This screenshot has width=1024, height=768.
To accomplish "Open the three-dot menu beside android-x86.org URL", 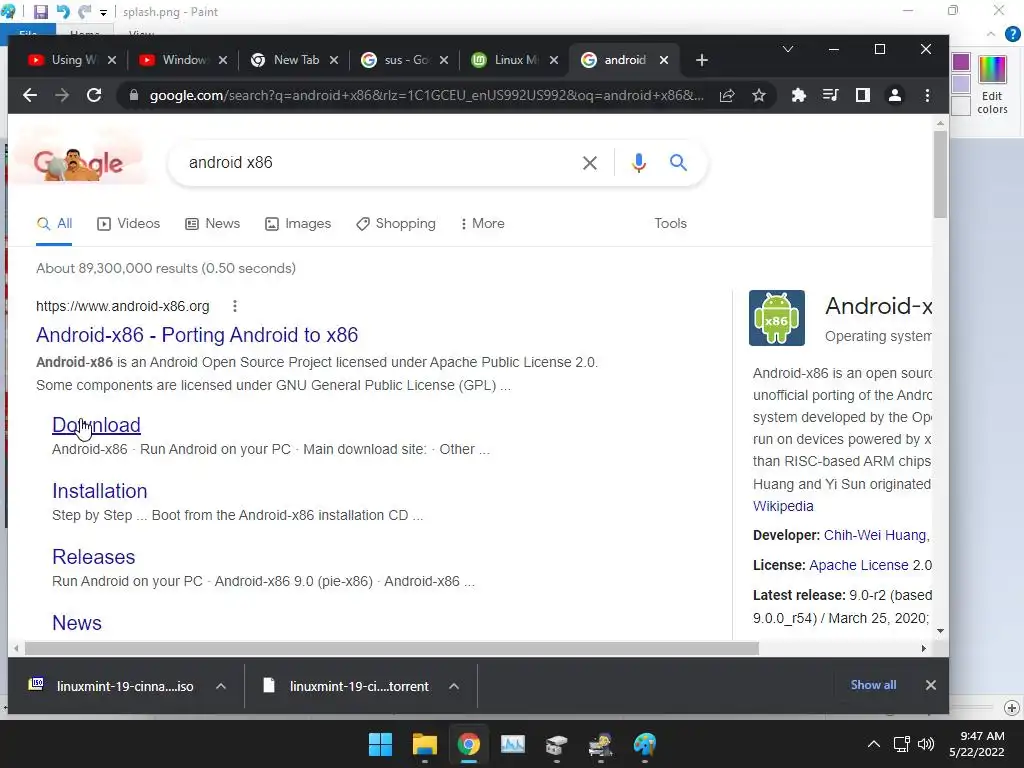I will [234, 306].
